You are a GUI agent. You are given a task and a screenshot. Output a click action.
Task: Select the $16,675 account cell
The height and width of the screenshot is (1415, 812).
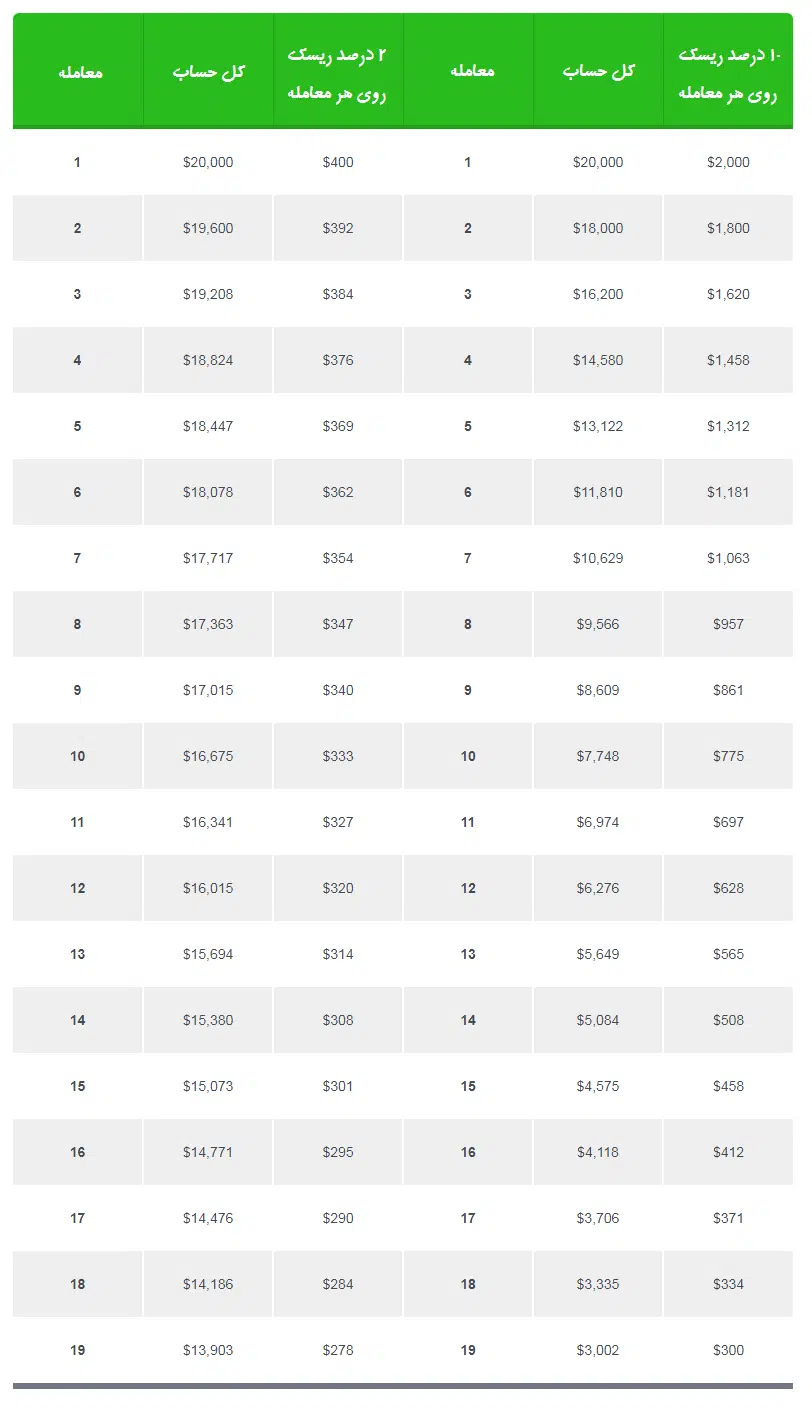pos(208,756)
